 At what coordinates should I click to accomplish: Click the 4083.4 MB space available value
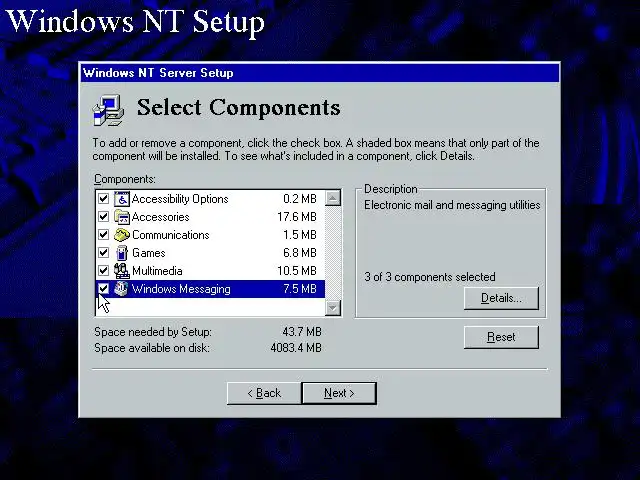(x=296, y=348)
